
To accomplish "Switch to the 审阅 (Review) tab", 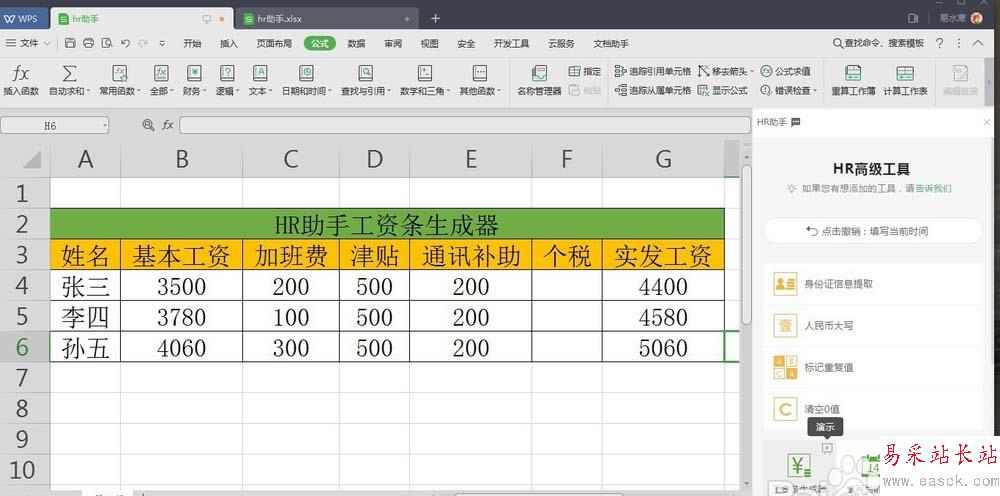I will pos(393,43).
